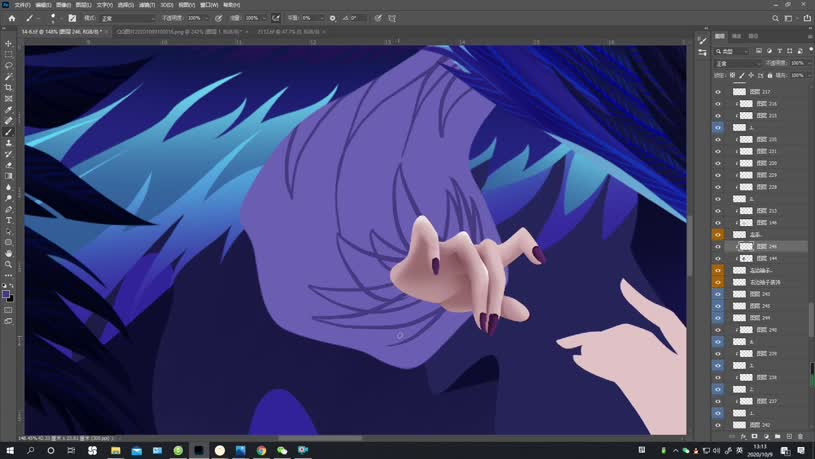Add layer style via fx icon

click(743, 436)
